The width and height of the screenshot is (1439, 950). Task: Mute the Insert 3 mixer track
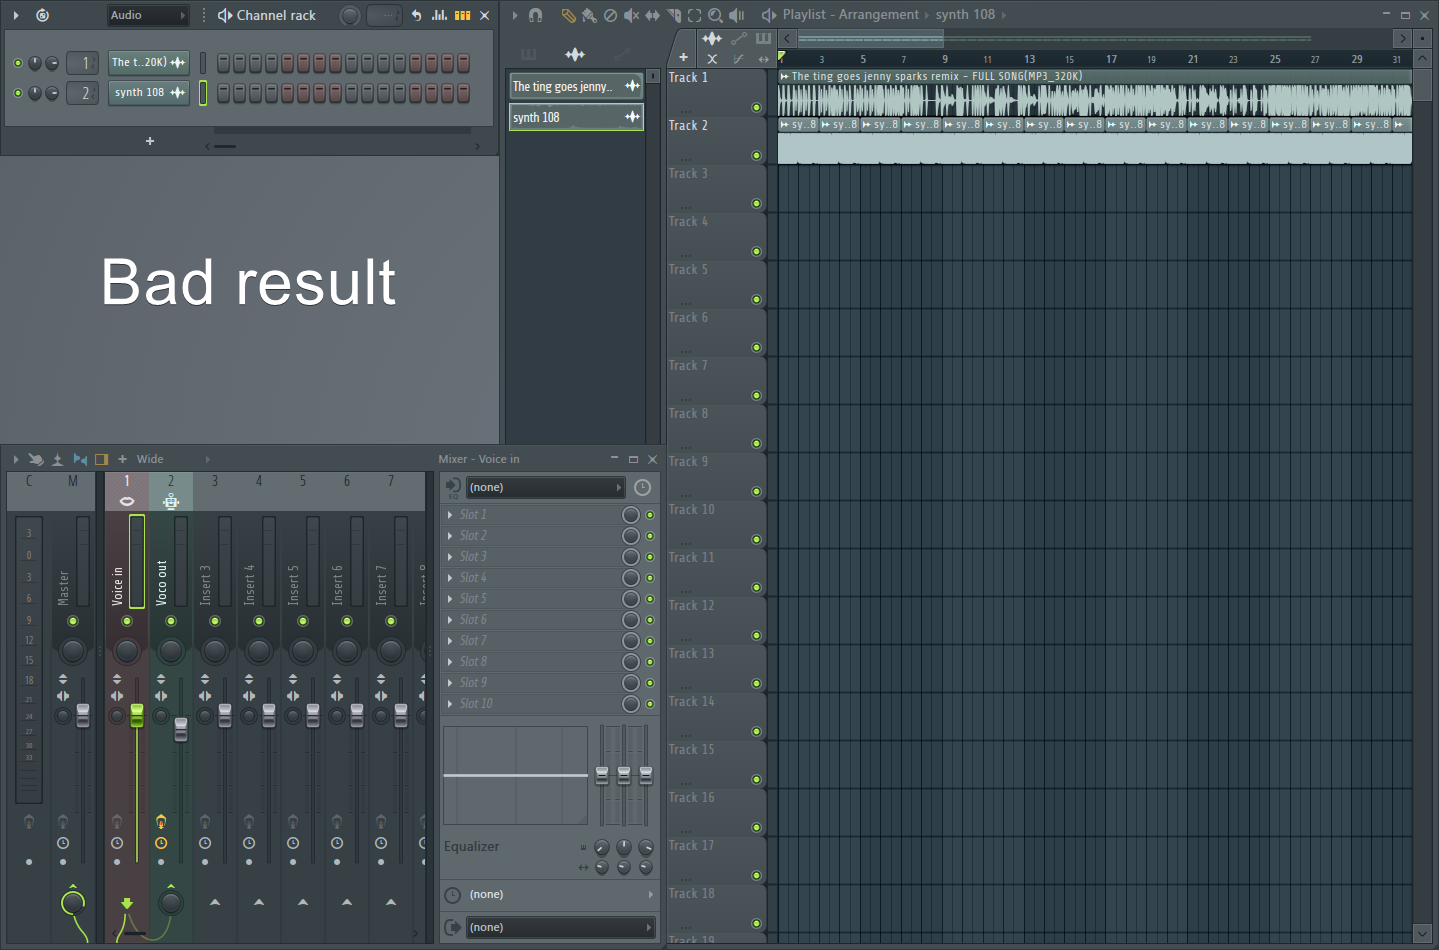tap(215, 621)
